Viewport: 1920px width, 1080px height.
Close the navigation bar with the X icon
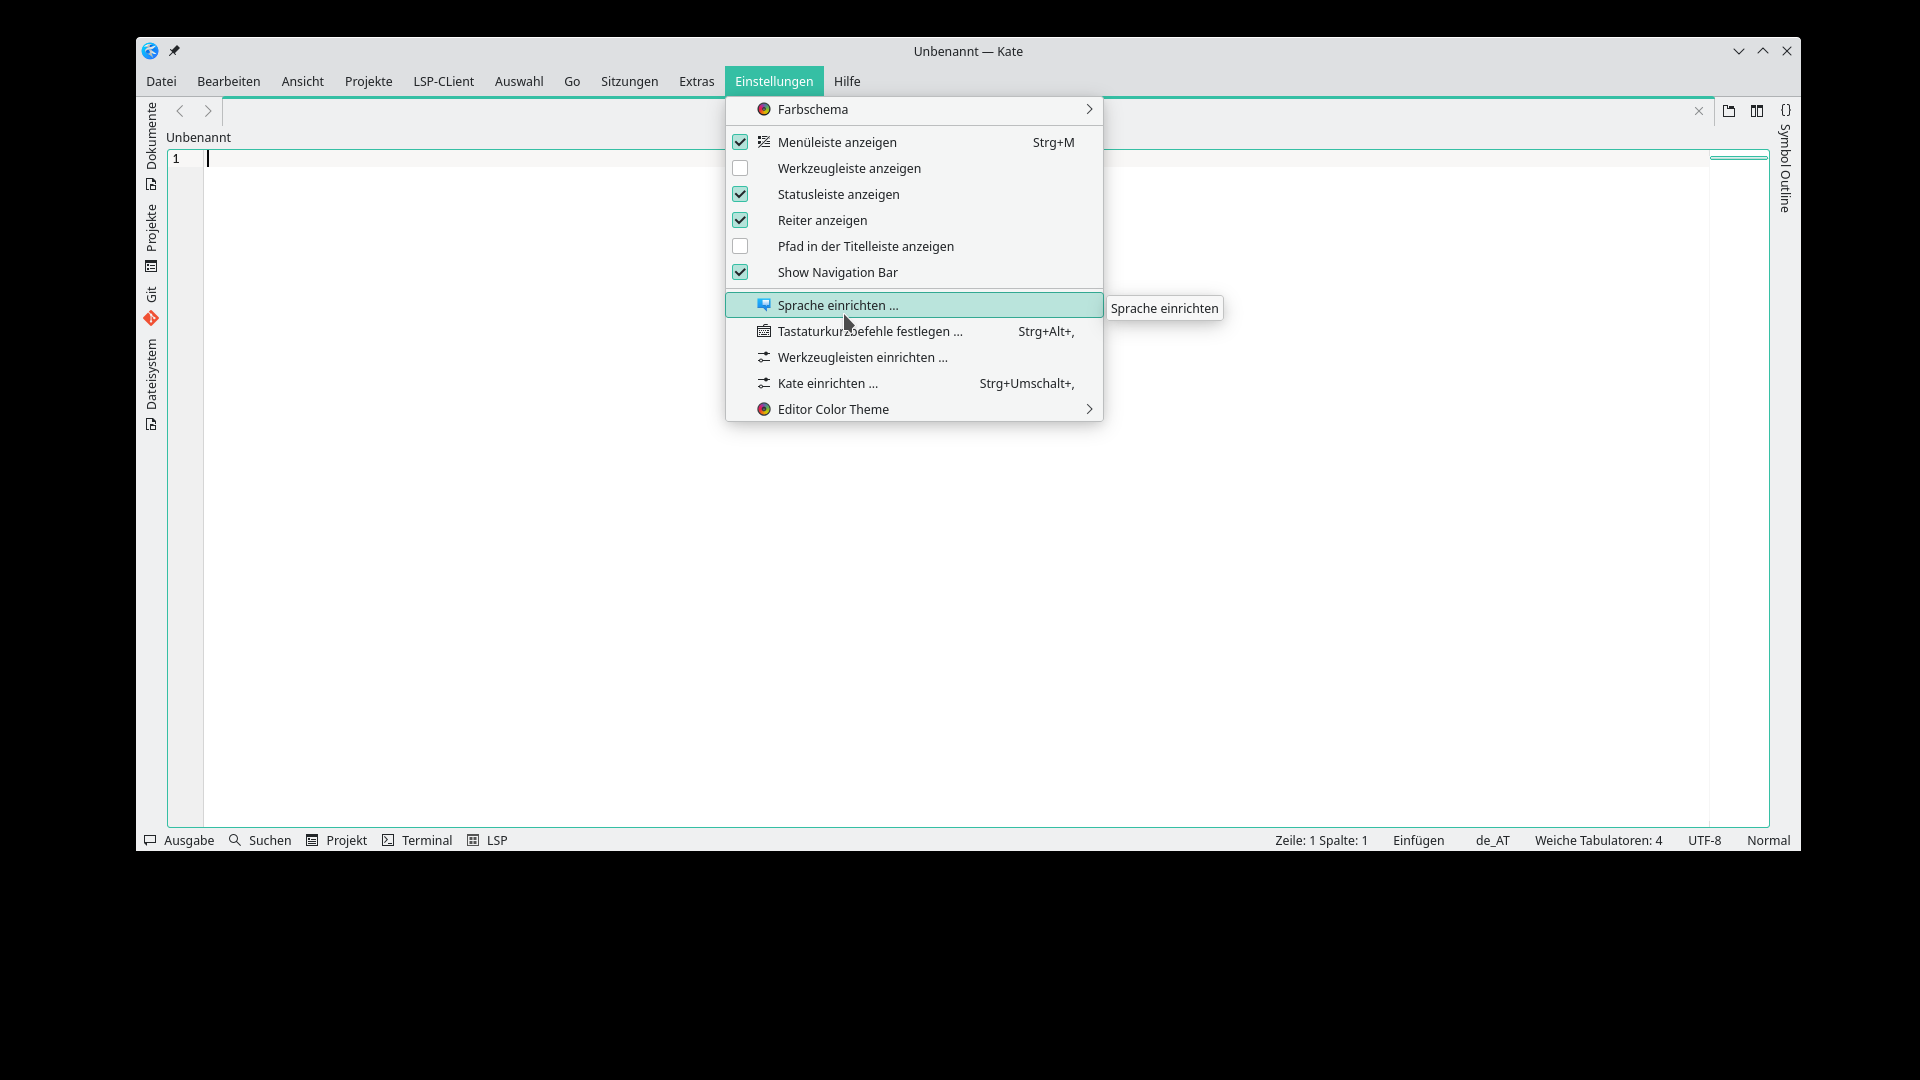point(1699,111)
